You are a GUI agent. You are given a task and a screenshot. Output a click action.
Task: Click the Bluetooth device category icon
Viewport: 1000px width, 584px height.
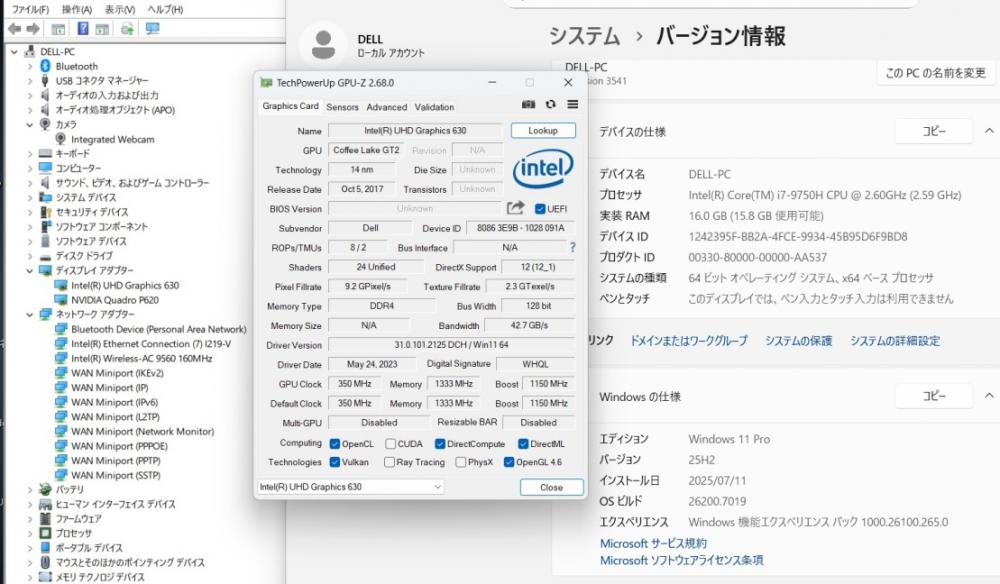pyautogui.click(x=45, y=66)
